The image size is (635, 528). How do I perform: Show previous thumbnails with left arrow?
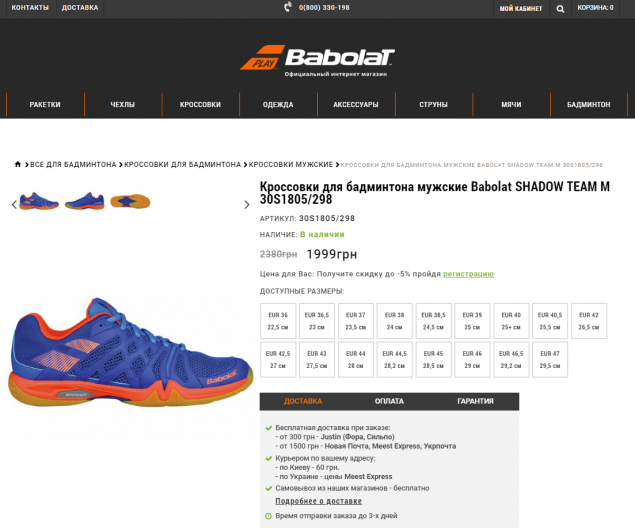(14, 204)
